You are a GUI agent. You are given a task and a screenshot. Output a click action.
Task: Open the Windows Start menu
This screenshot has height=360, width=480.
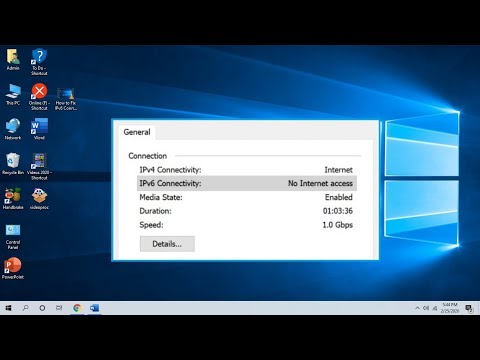[8, 308]
